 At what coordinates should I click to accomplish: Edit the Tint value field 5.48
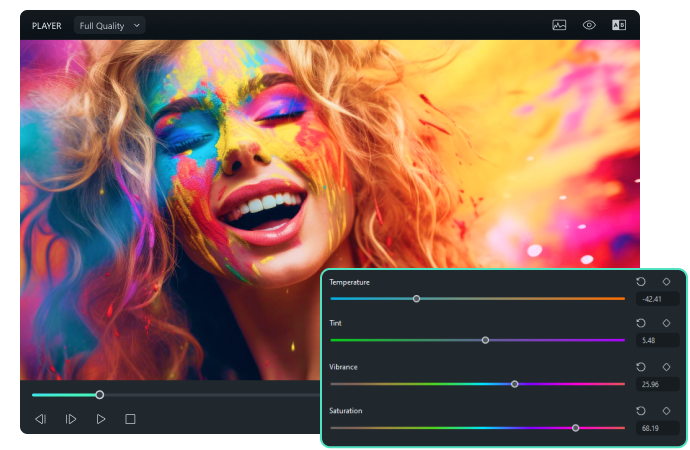tap(657, 340)
